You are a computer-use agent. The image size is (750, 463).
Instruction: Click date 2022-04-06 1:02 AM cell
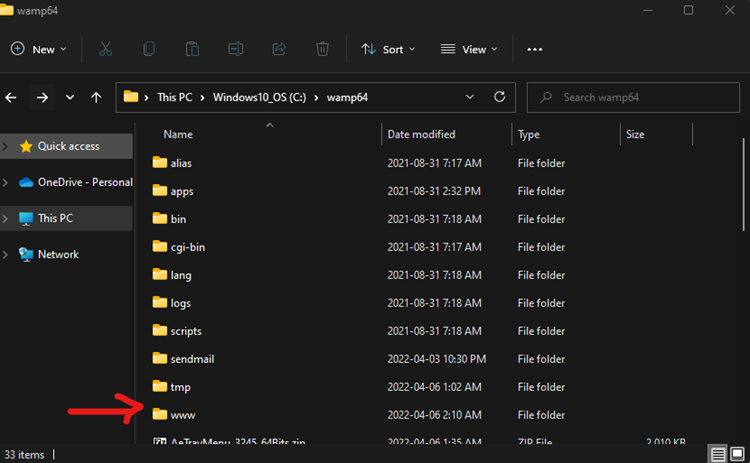434,386
